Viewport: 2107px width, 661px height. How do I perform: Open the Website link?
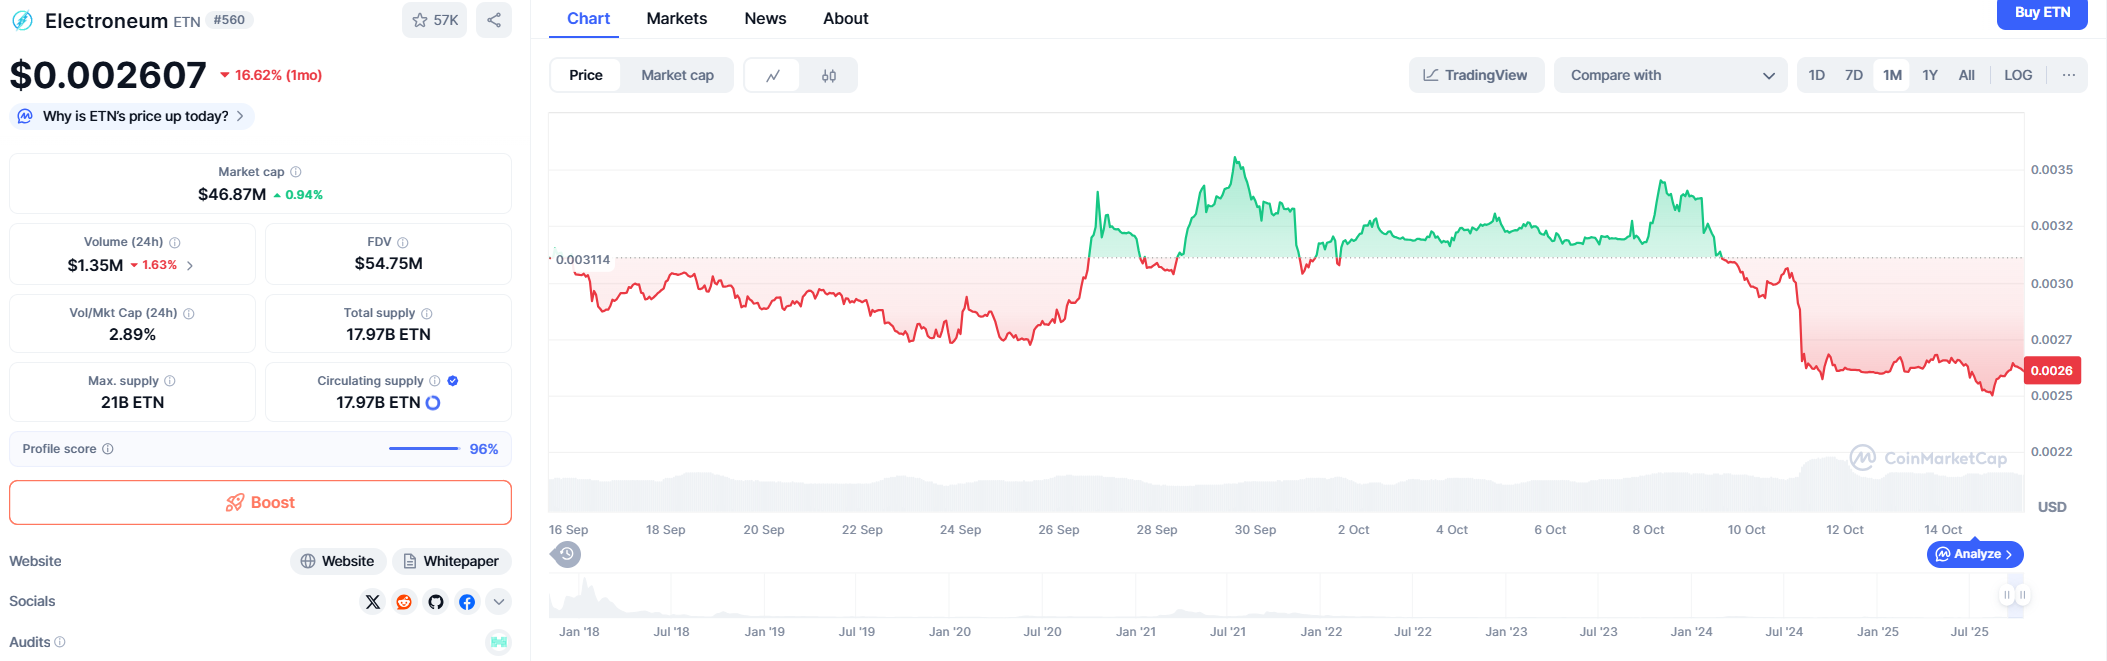click(x=337, y=561)
